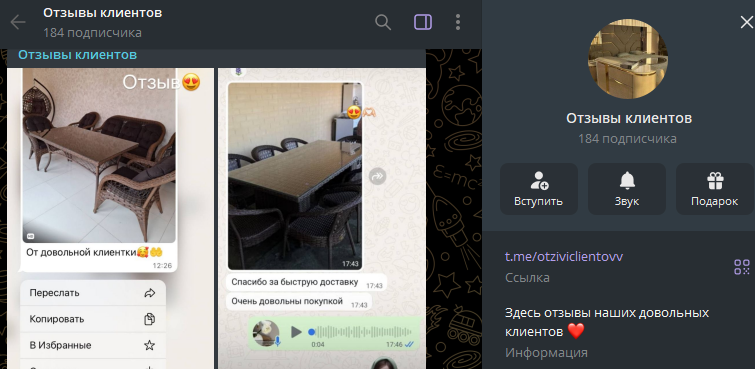The width and height of the screenshot is (755, 369).
Task: Toggle notifications with Звук button
Action: [627, 189]
